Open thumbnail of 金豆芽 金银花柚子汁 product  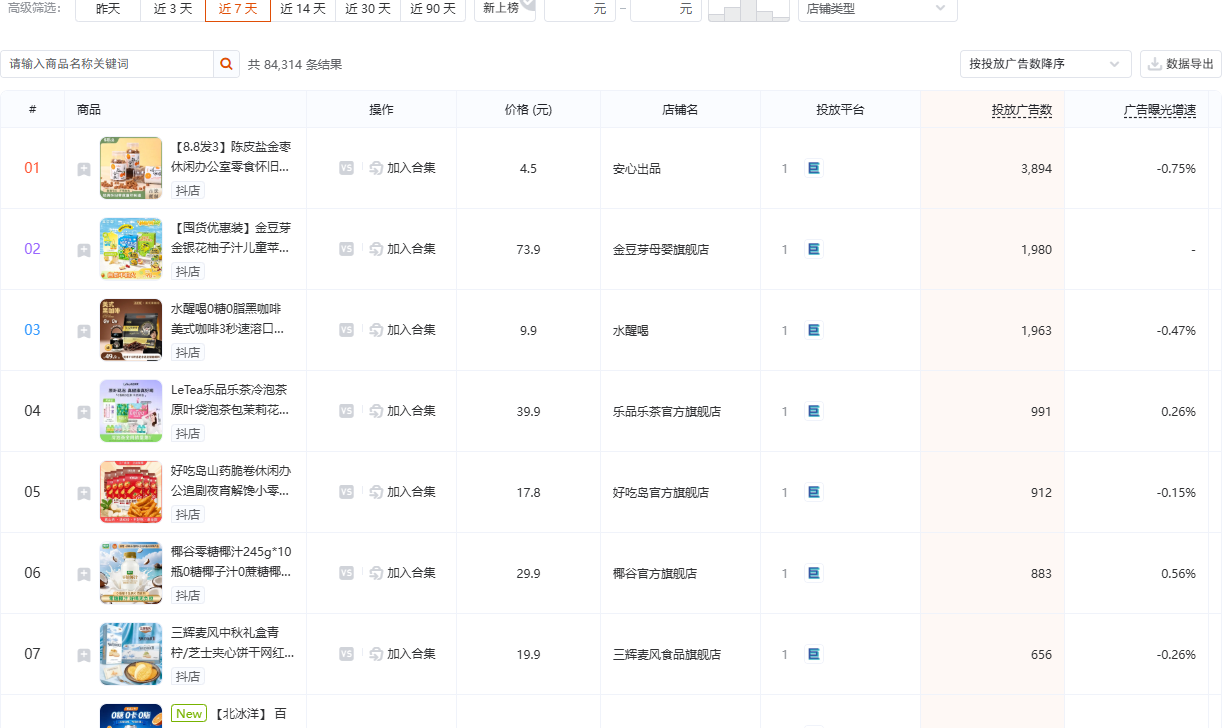(131, 249)
